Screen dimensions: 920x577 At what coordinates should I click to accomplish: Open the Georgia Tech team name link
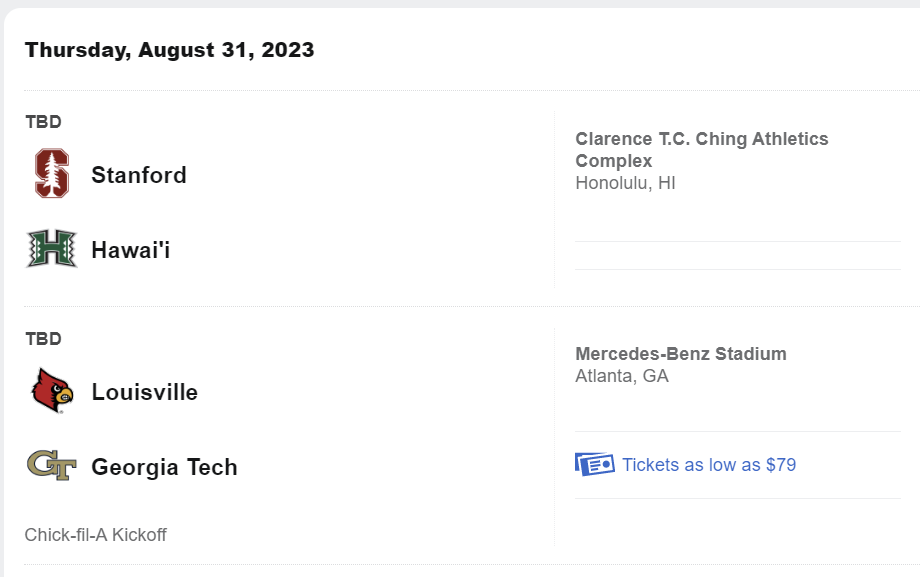pyautogui.click(x=165, y=467)
